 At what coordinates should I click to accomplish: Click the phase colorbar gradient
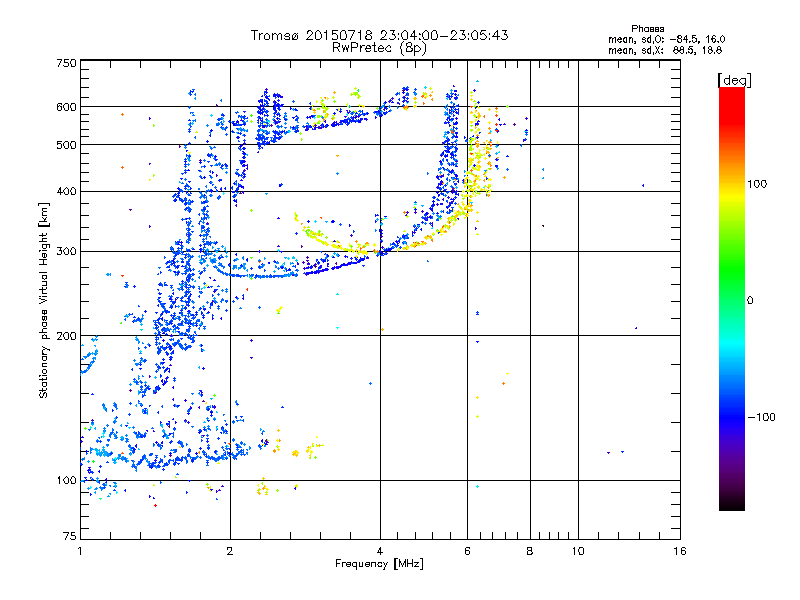click(732, 298)
